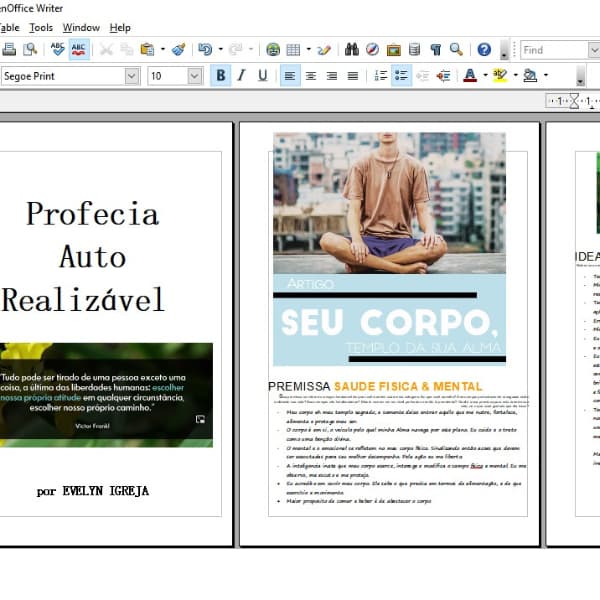Click the Paste clipboard icon
Image resolution: width=600 pixels, height=600 pixels.
[147, 49]
